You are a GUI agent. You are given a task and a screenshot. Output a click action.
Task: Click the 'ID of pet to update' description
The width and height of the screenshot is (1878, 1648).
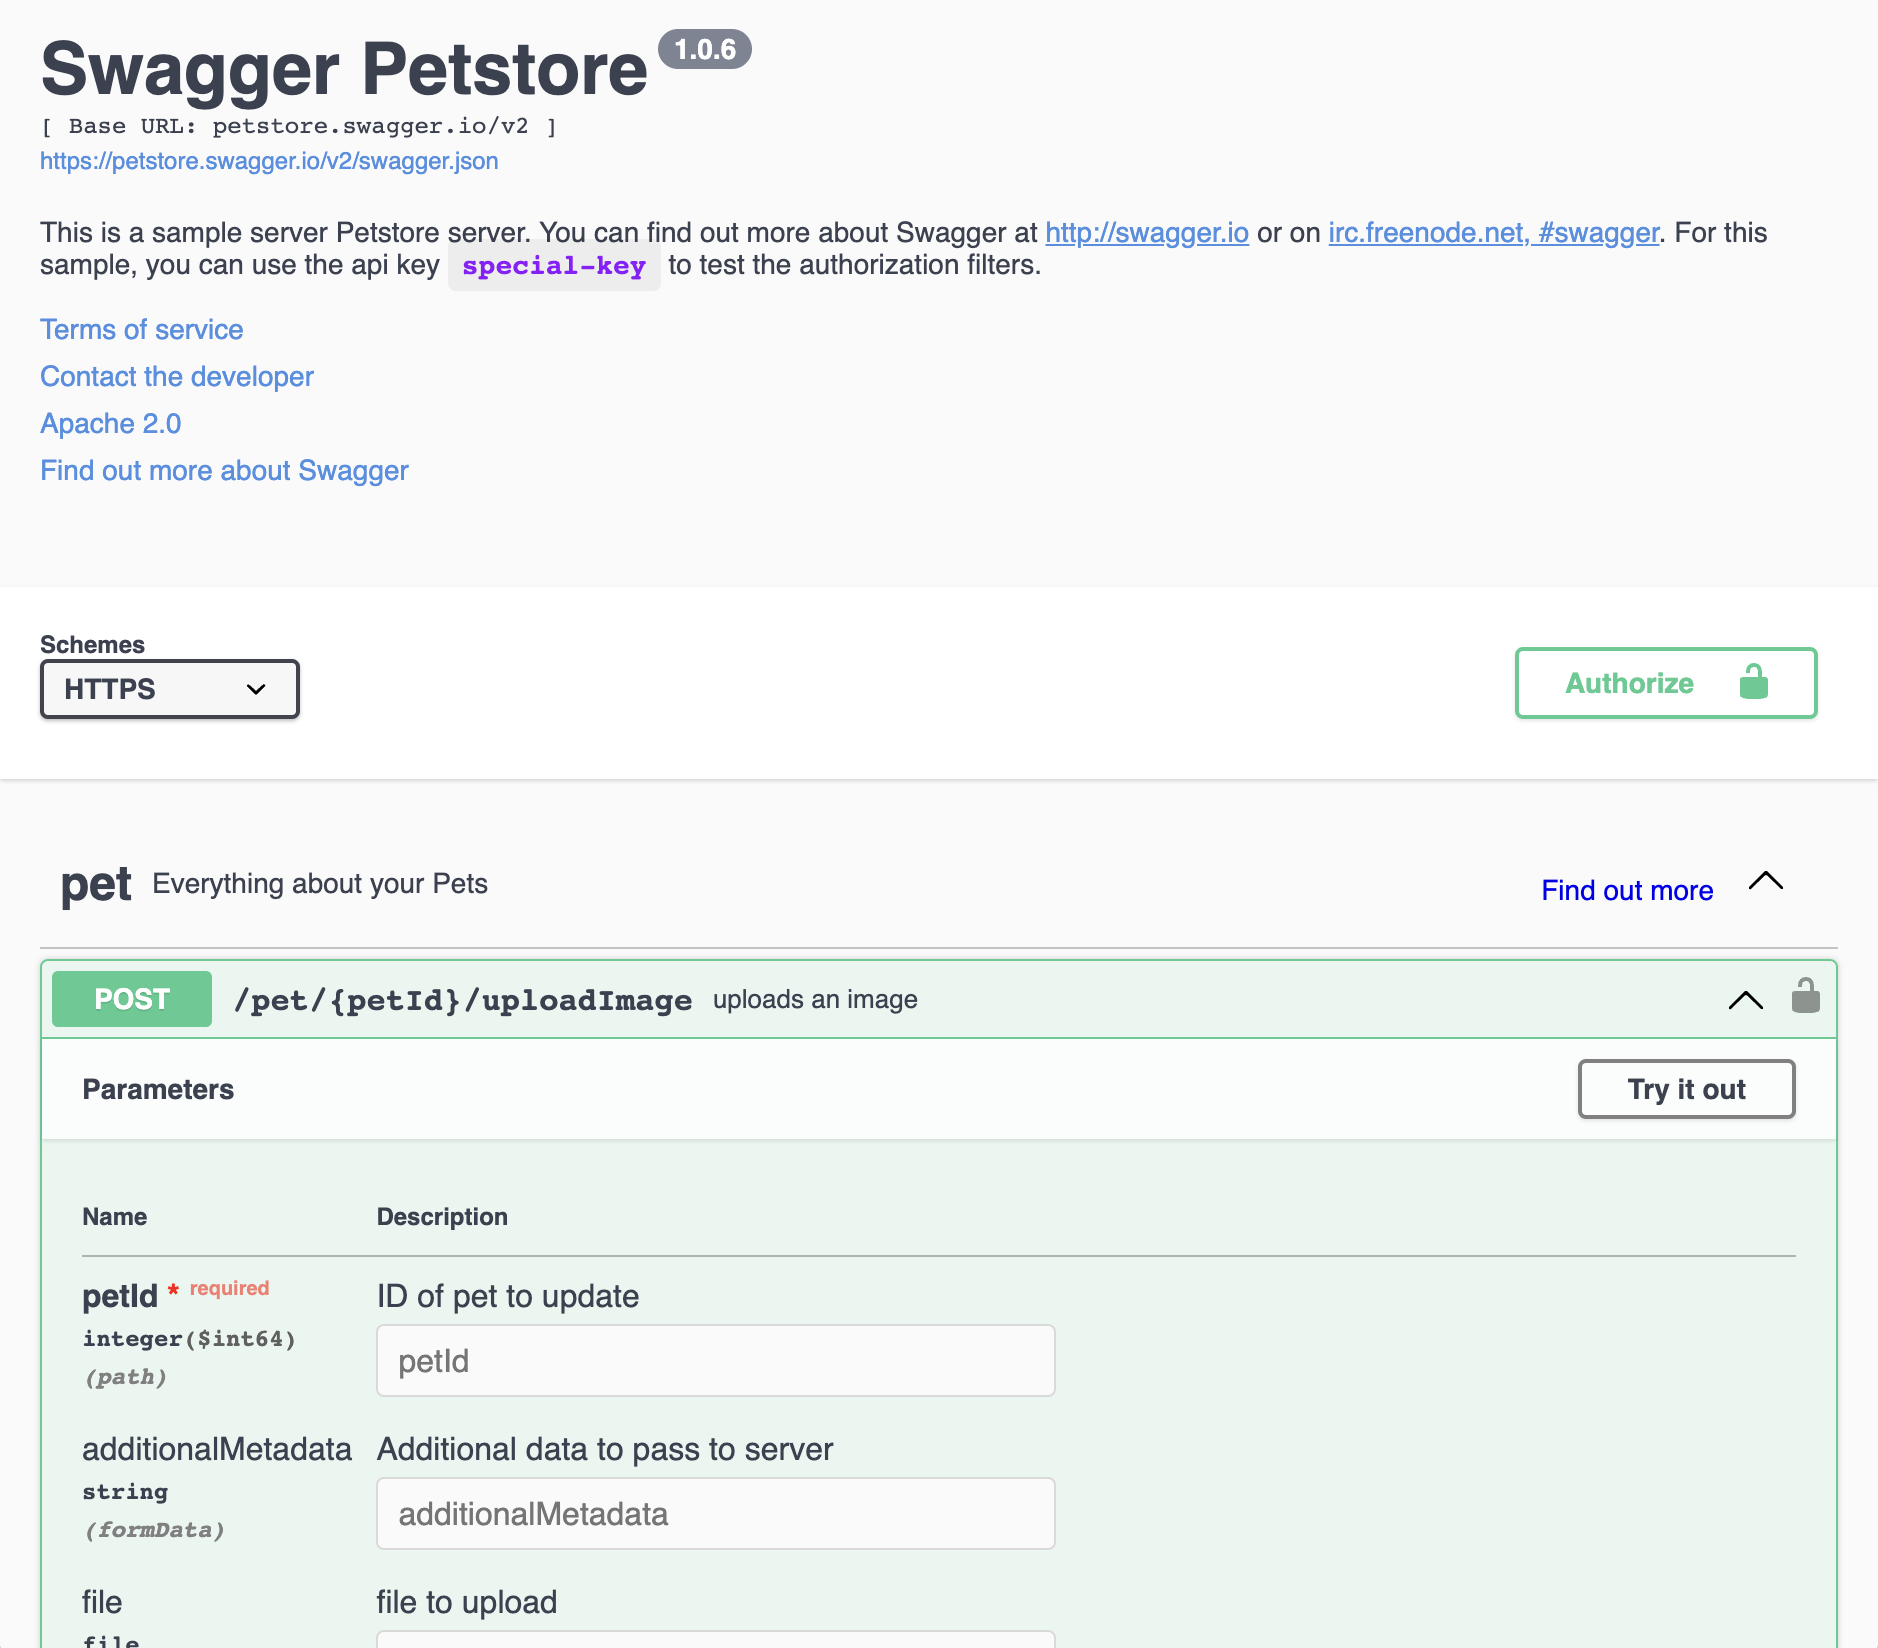508,1296
